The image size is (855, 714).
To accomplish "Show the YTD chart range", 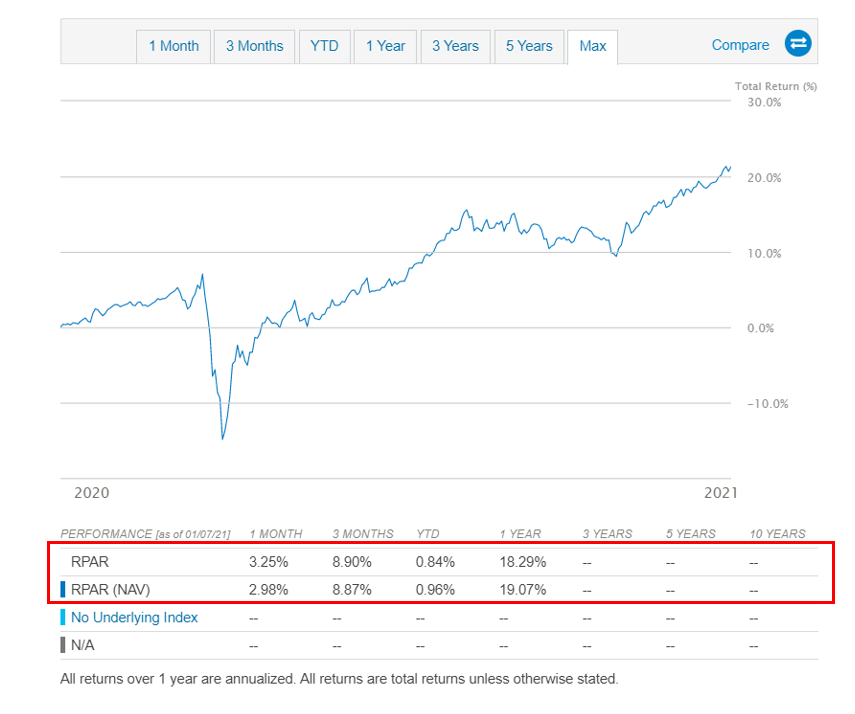I will [x=324, y=46].
